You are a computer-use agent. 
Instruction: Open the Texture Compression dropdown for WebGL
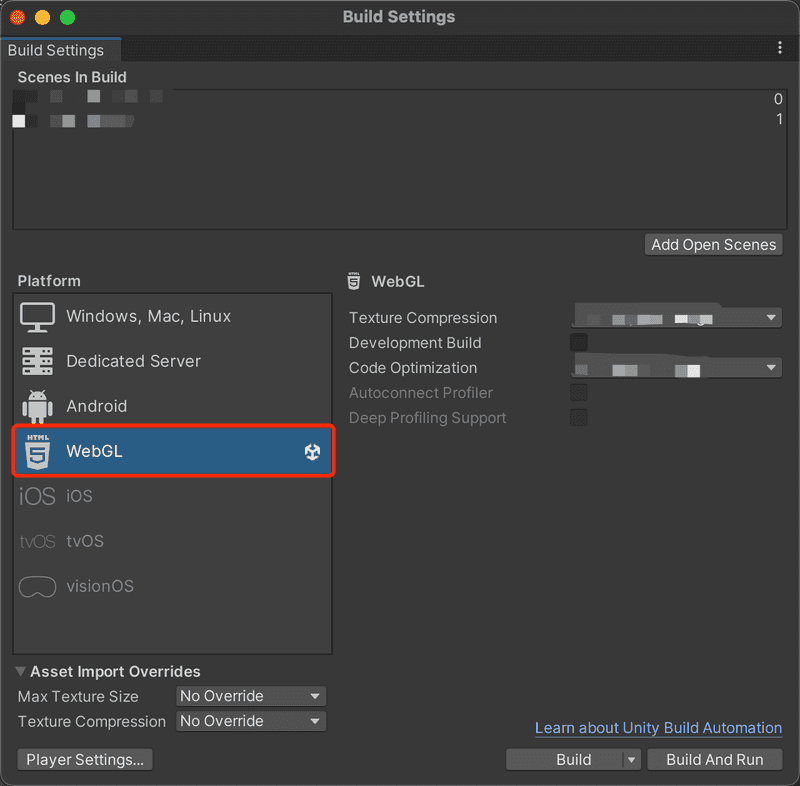[676, 316]
